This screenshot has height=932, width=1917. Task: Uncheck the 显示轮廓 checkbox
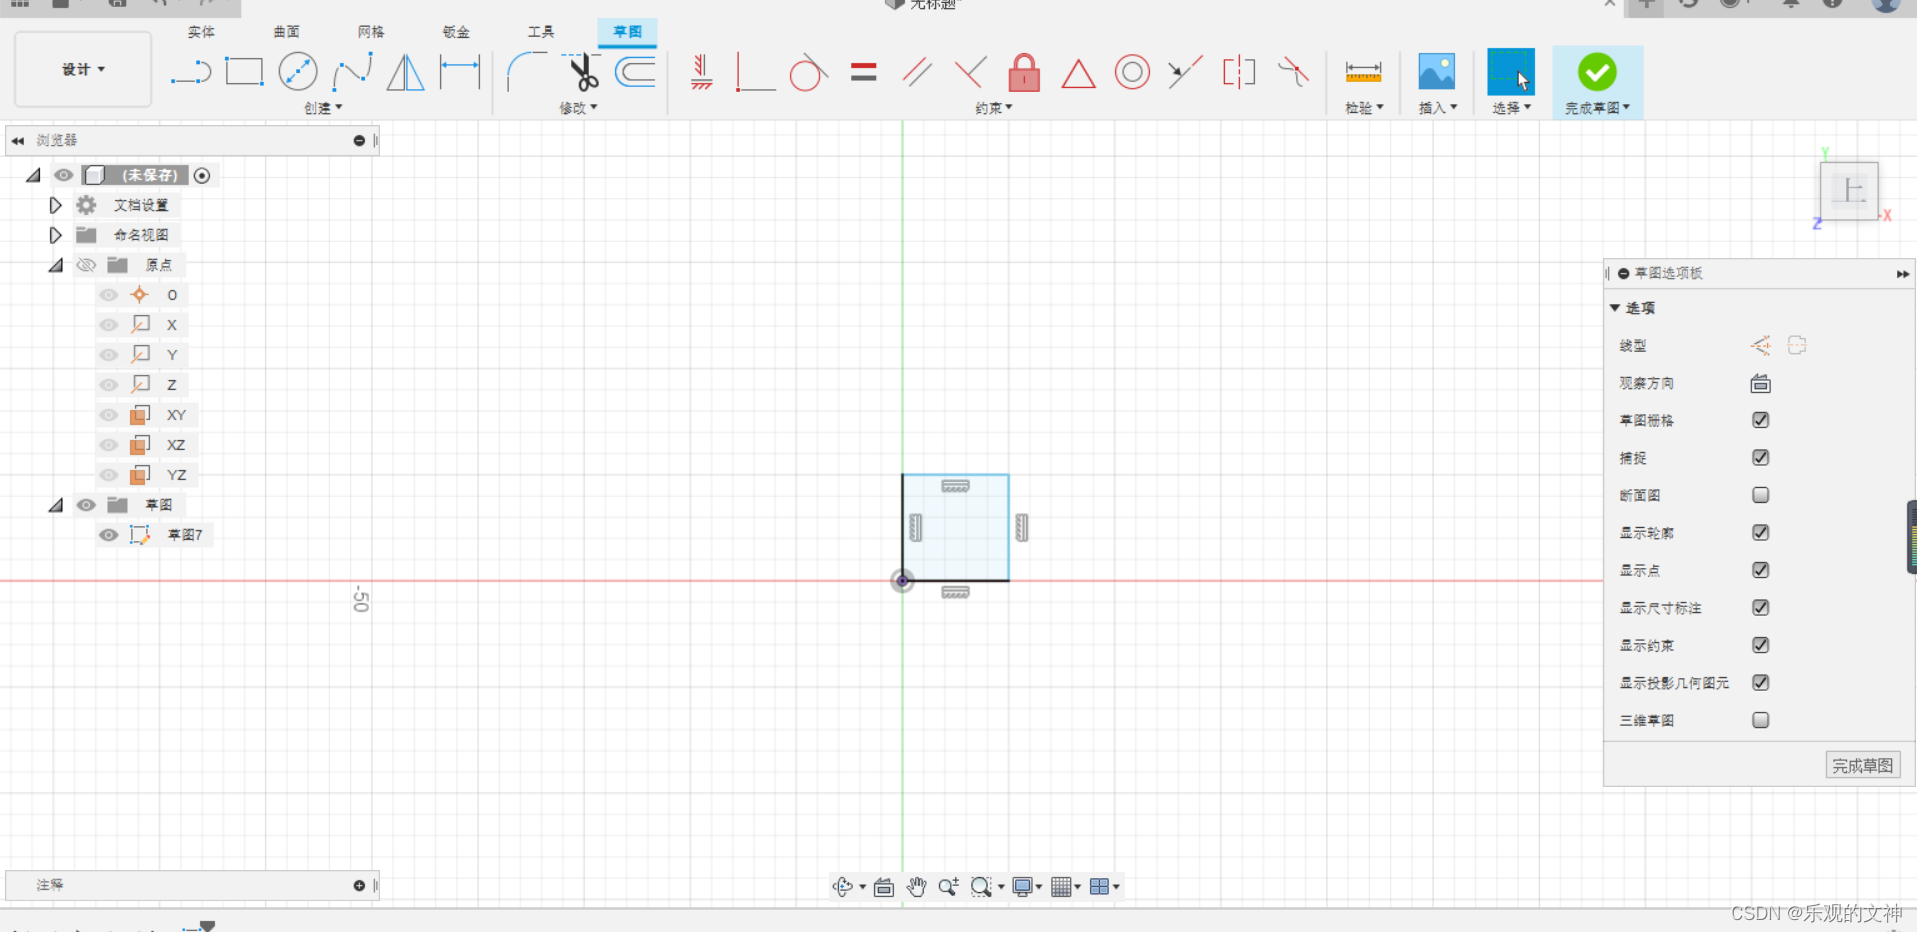pyautogui.click(x=1761, y=532)
